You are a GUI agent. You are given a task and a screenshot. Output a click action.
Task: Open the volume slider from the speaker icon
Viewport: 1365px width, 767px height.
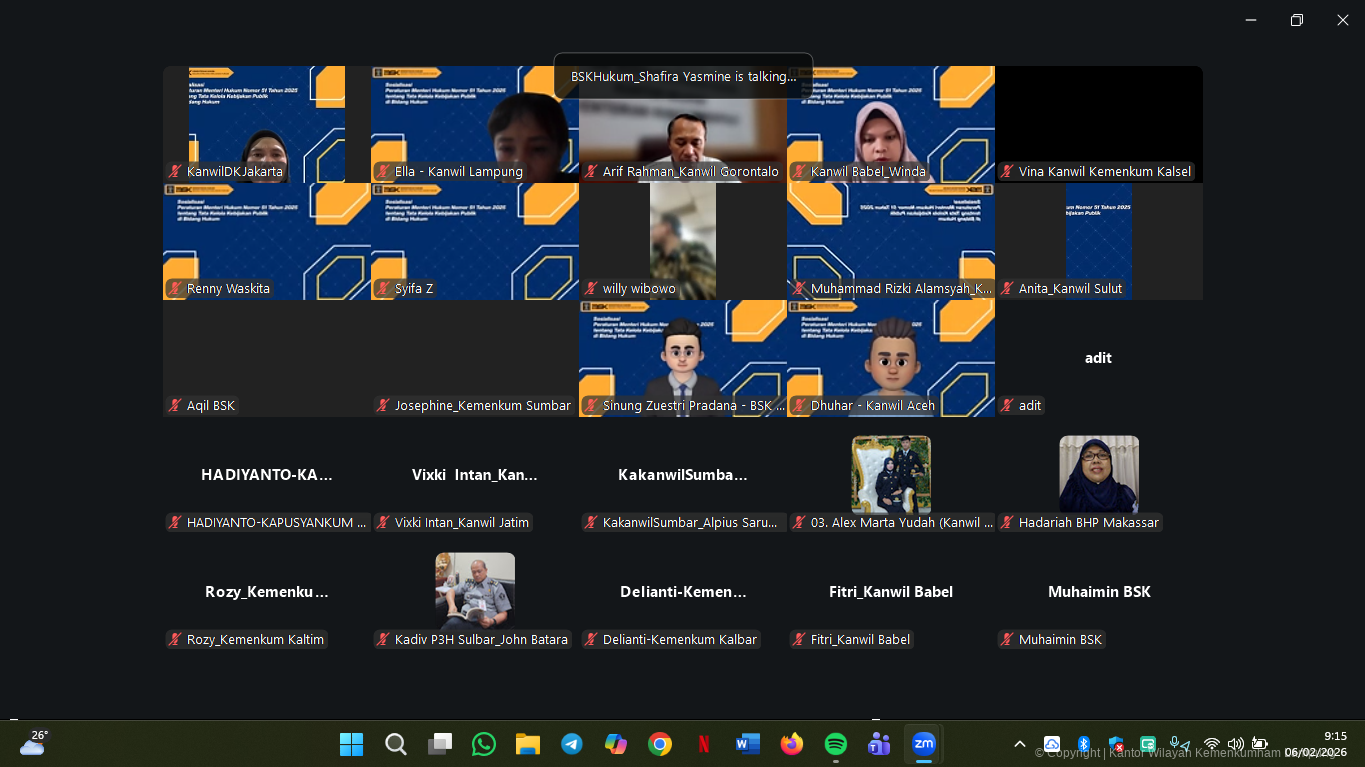coord(1236,744)
